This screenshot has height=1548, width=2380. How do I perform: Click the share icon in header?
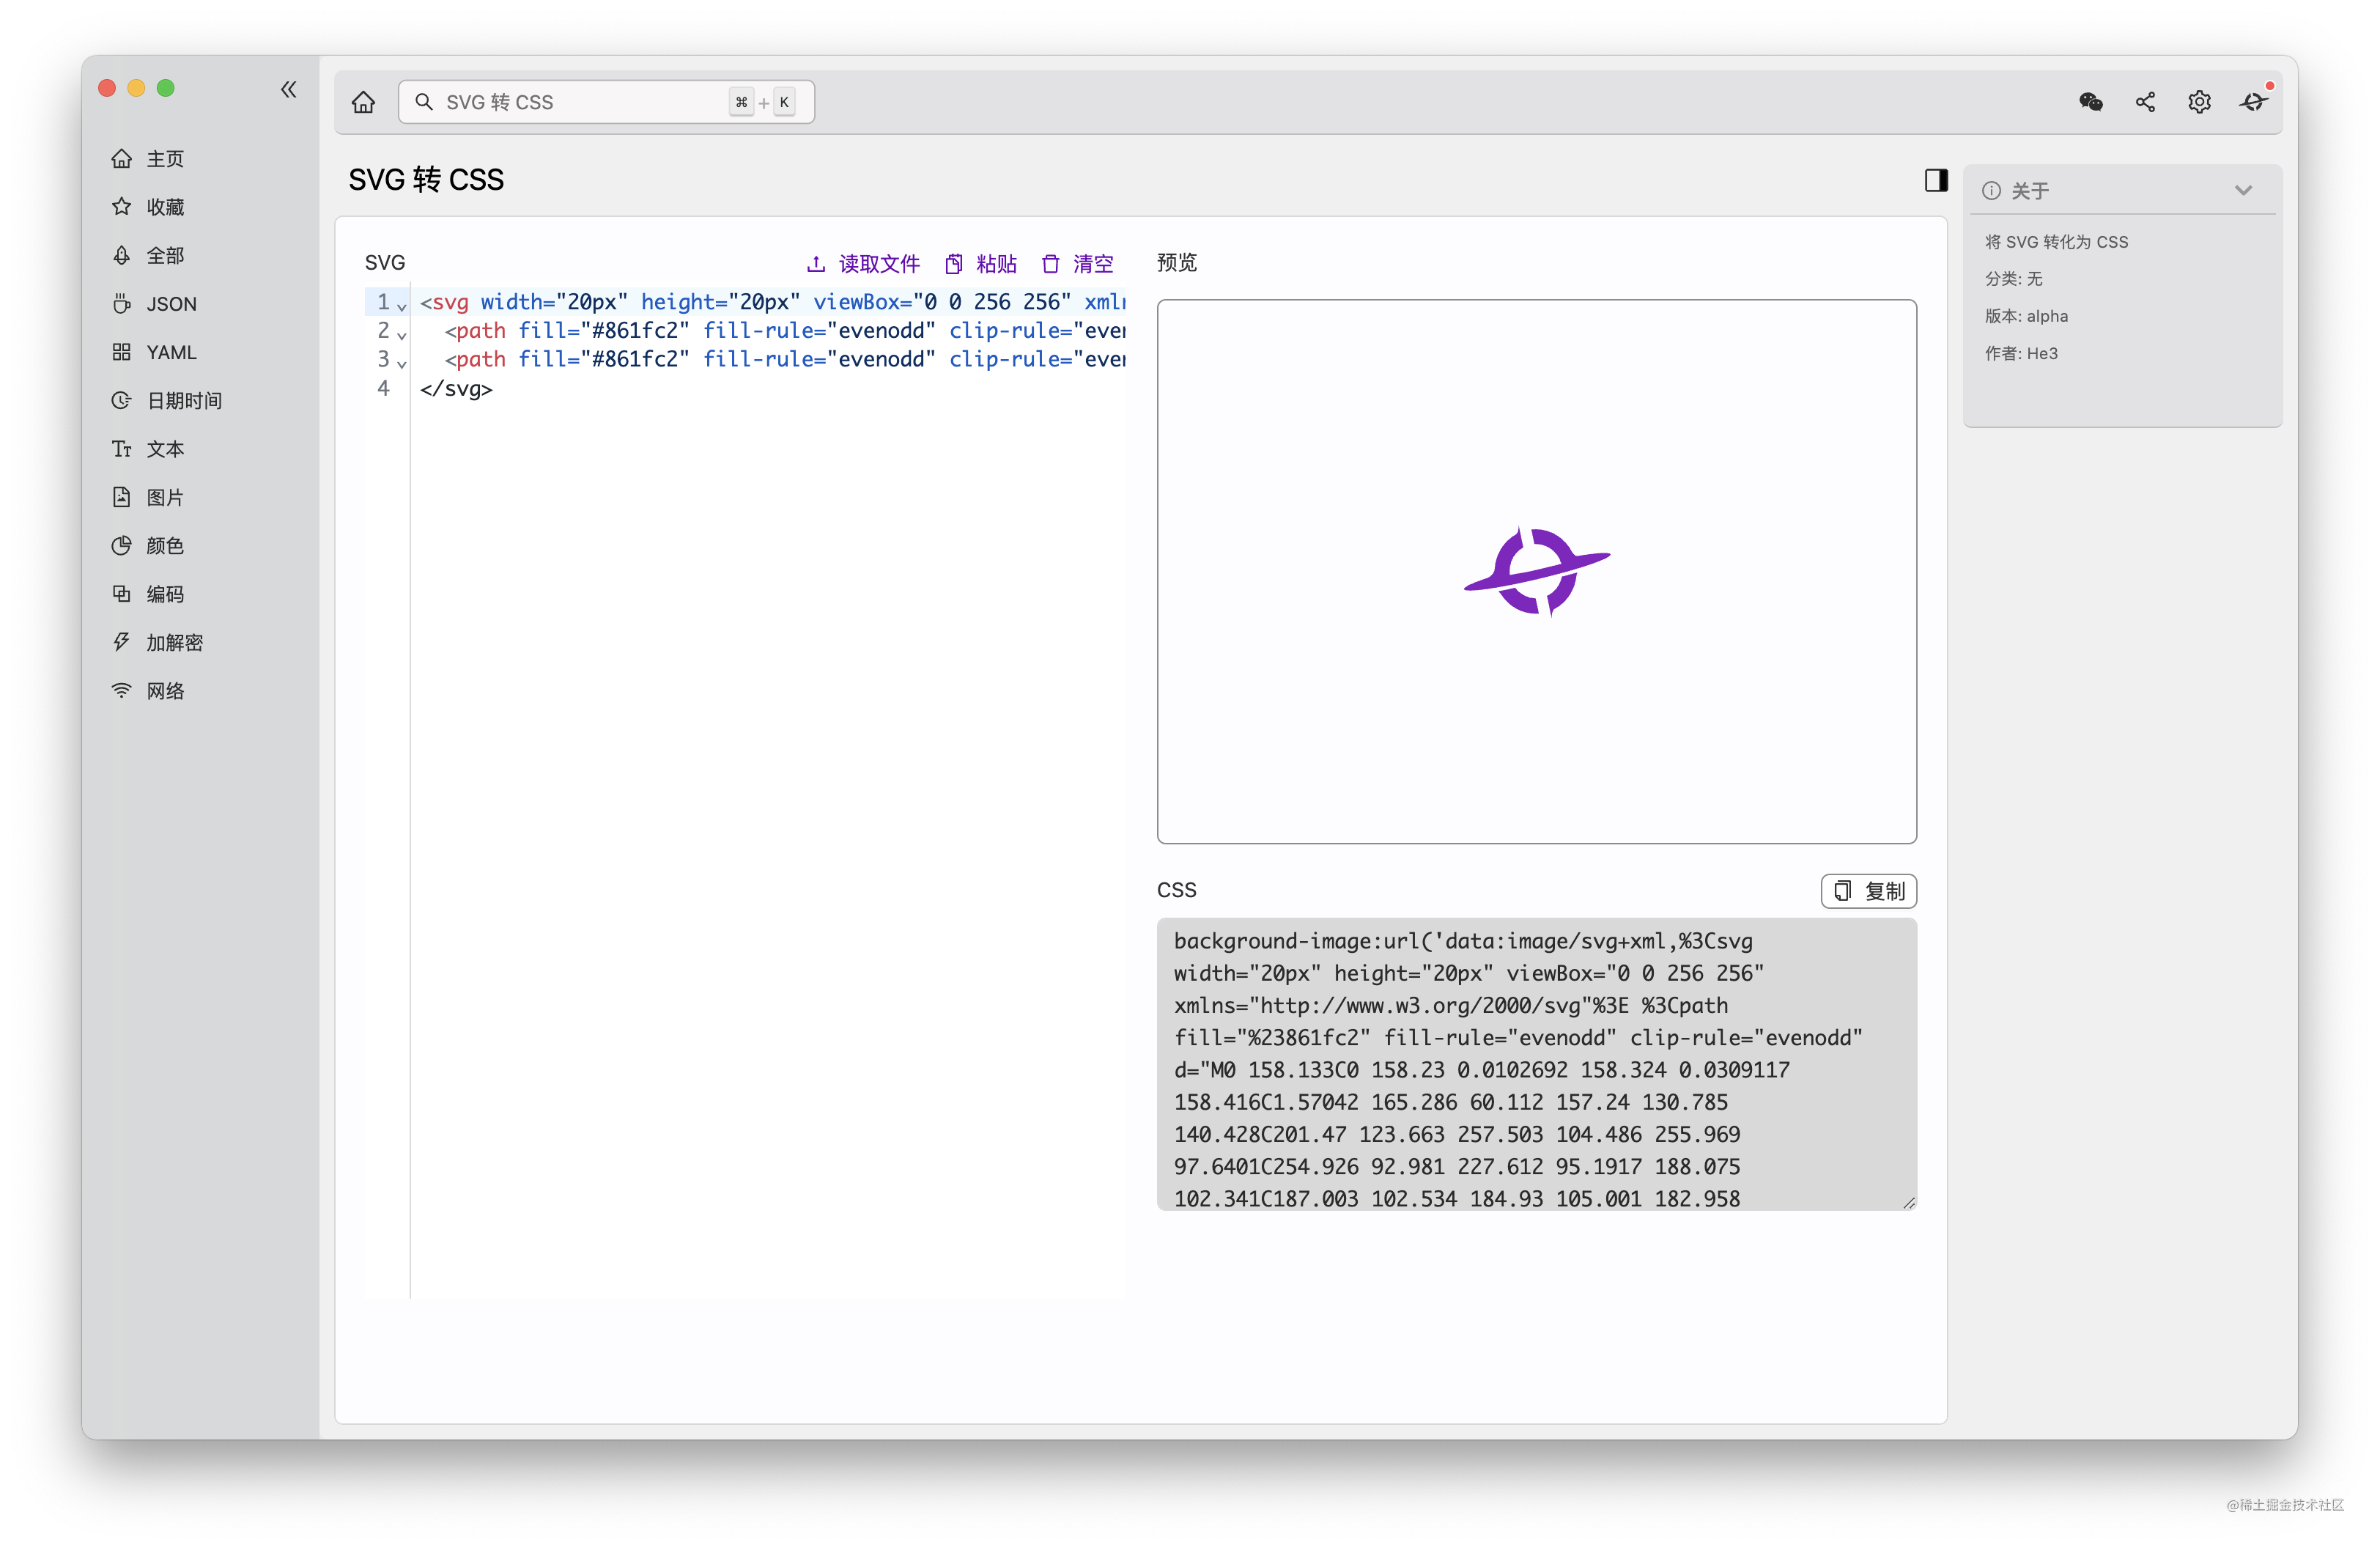pyautogui.click(x=2145, y=102)
